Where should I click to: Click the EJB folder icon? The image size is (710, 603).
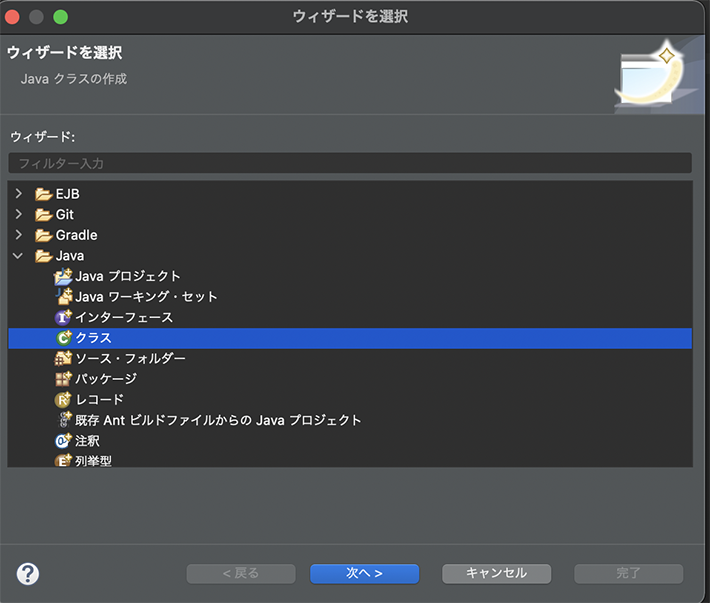[43, 194]
